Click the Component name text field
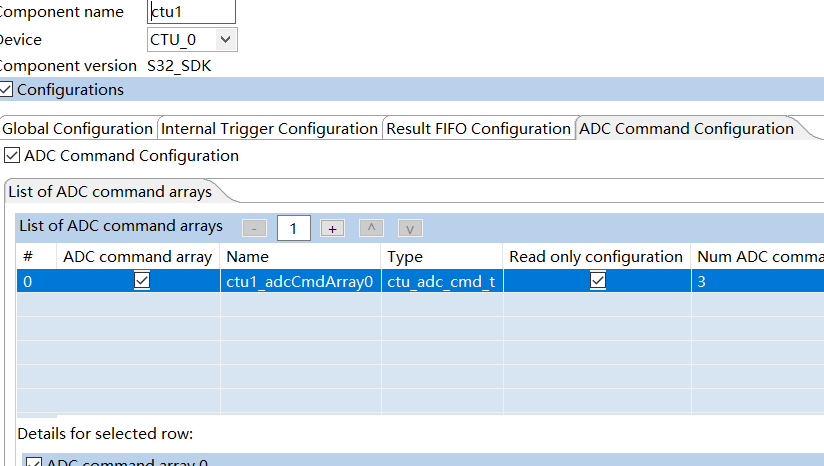The width and height of the screenshot is (824, 466). tap(192, 12)
